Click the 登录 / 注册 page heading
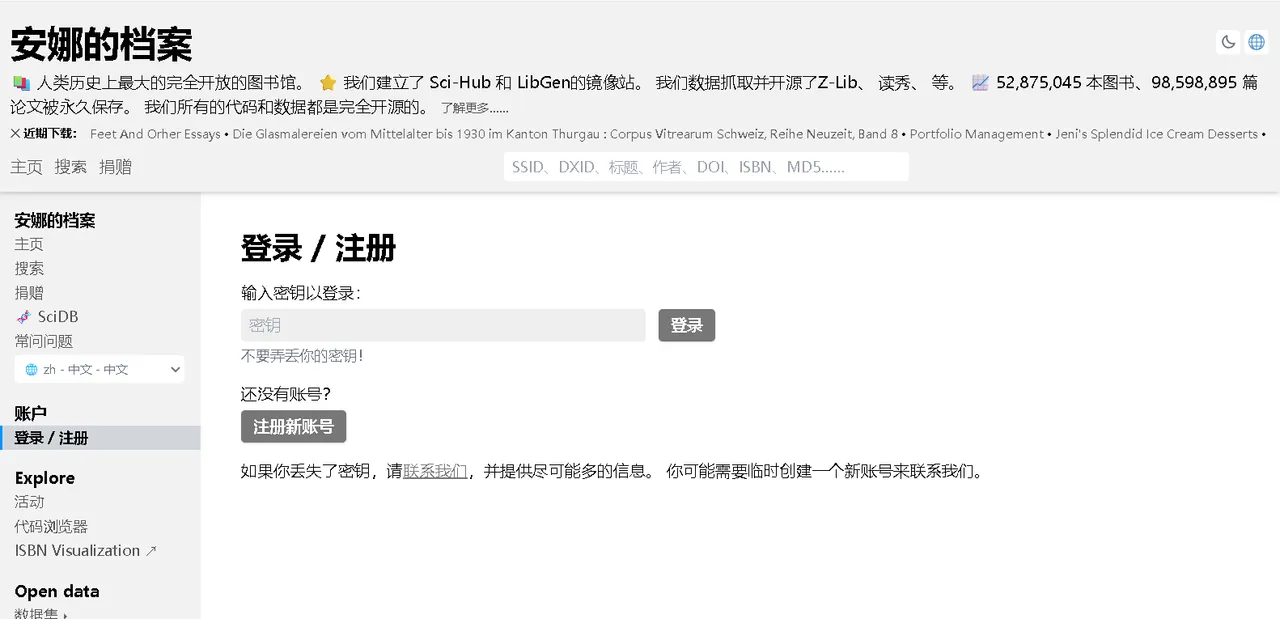Screen dimensions: 1280x619 pos(319,247)
